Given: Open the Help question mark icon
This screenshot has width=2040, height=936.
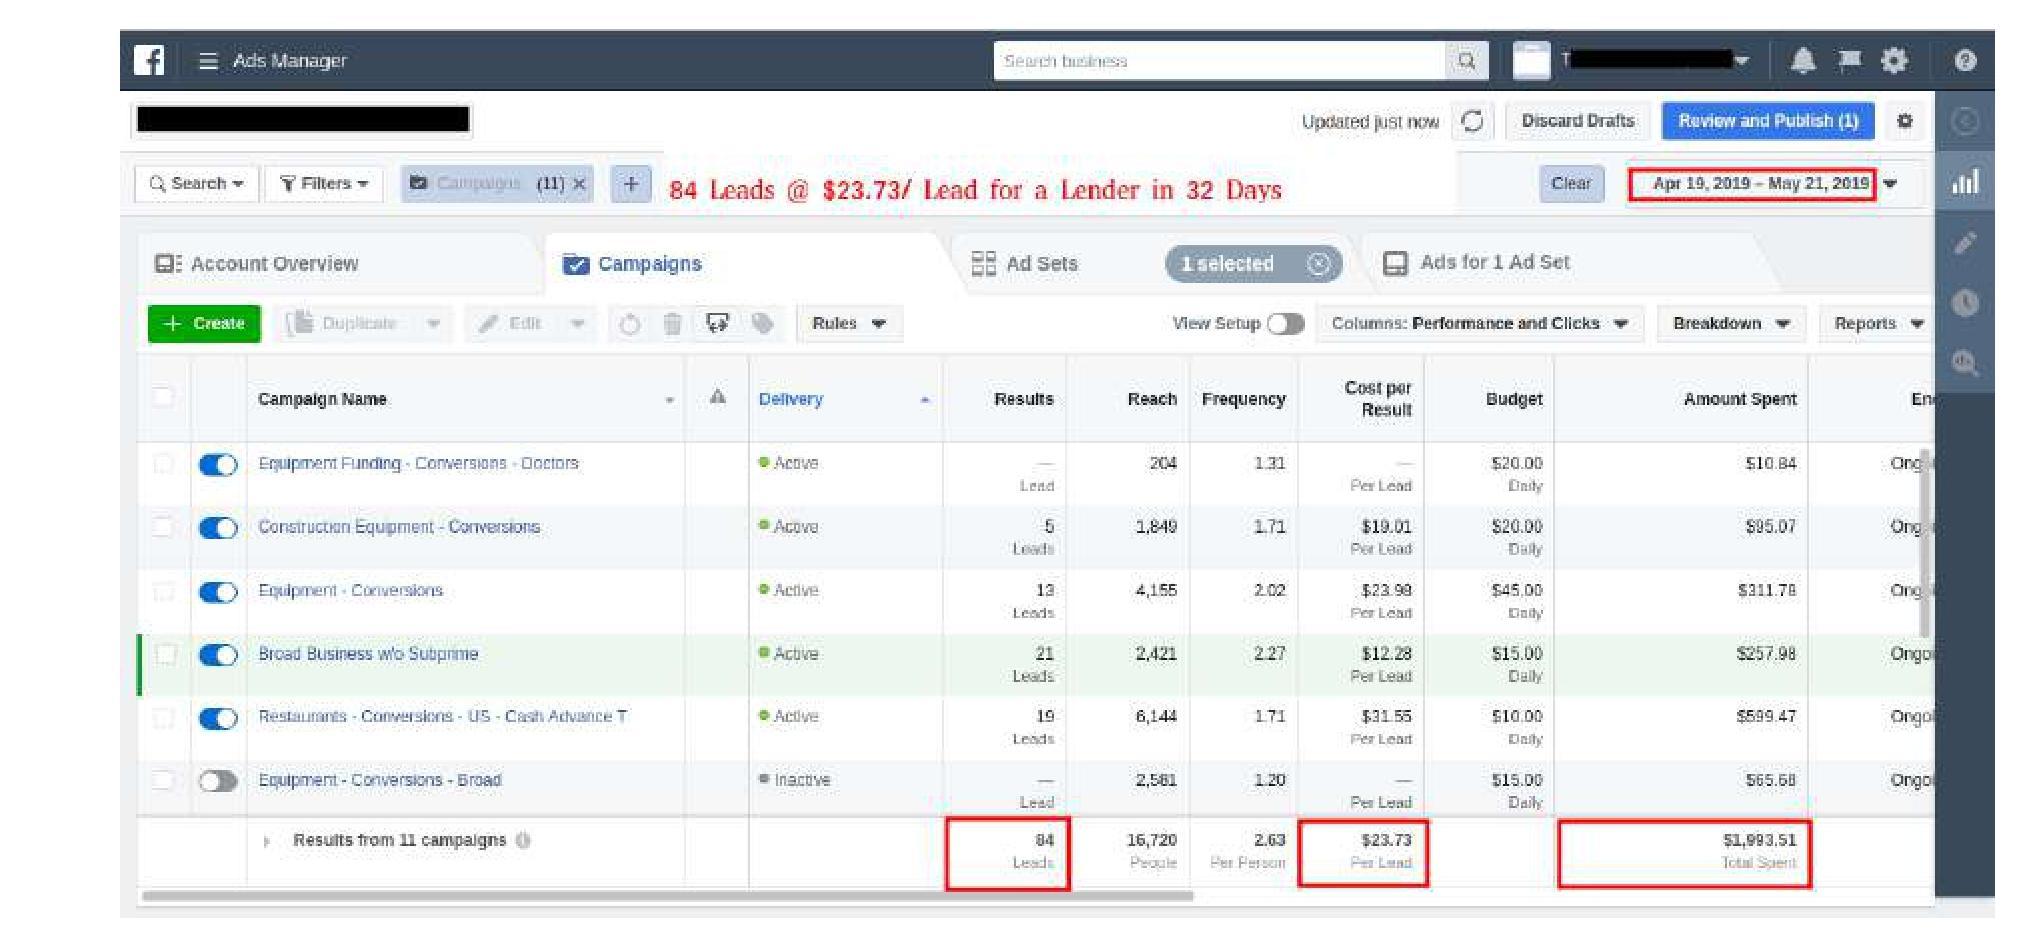Looking at the screenshot, I should pyautogui.click(x=1965, y=61).
